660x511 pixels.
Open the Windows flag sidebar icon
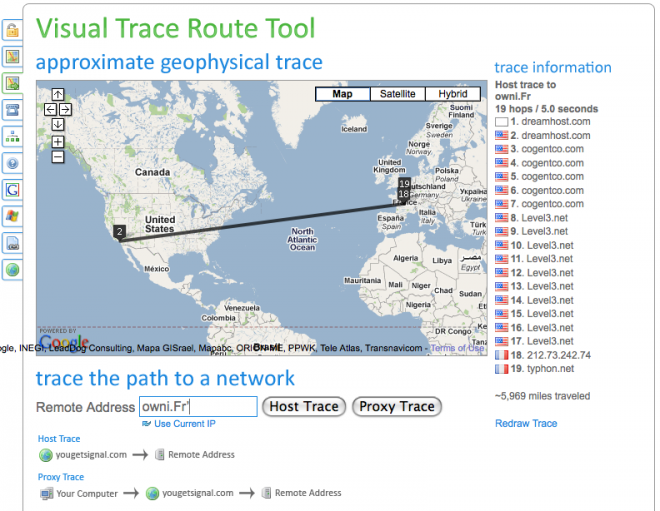click(x=12, y=215)
